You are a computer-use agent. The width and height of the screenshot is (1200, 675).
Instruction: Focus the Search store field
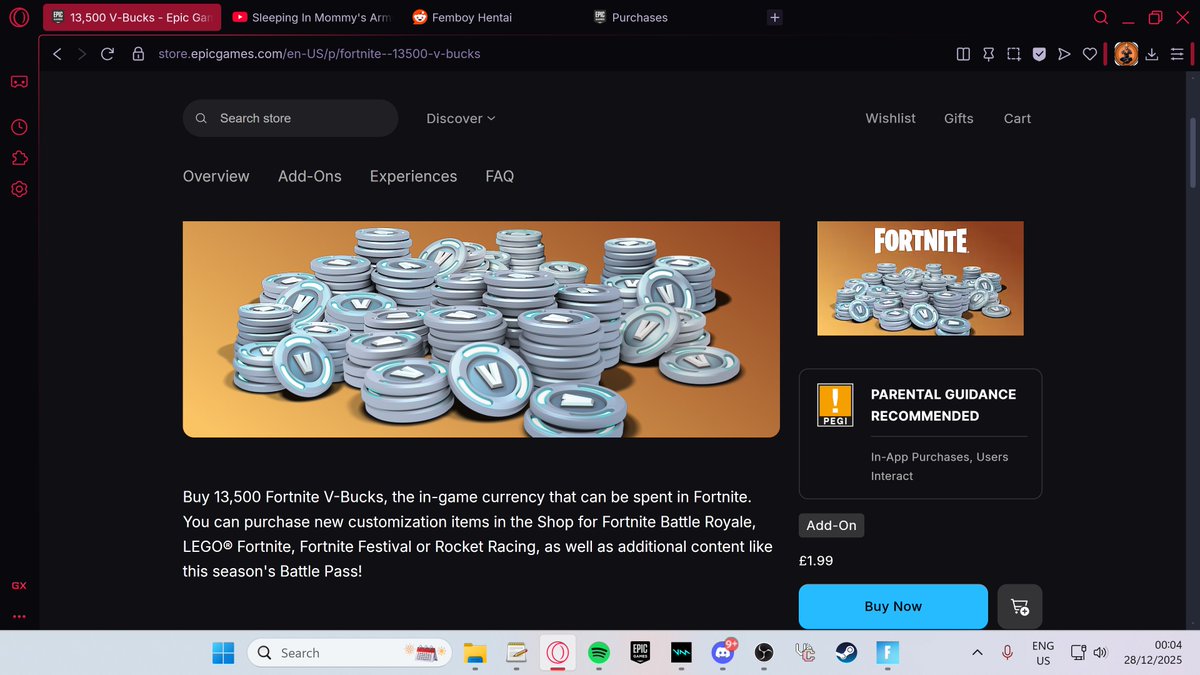pos(290,118)
